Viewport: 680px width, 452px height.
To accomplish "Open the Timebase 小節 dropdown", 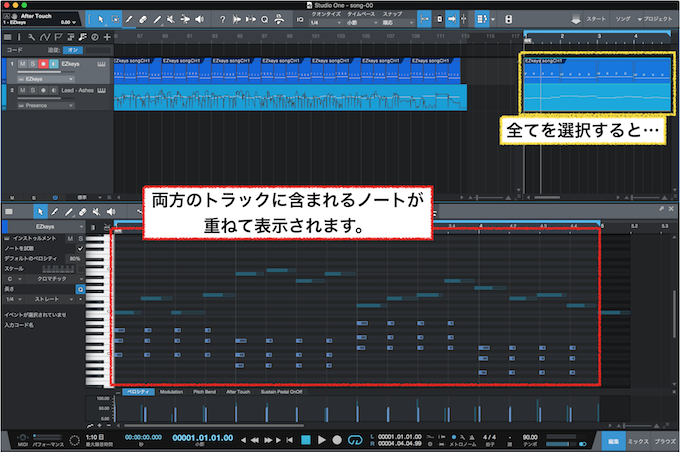I will [361, 23].
